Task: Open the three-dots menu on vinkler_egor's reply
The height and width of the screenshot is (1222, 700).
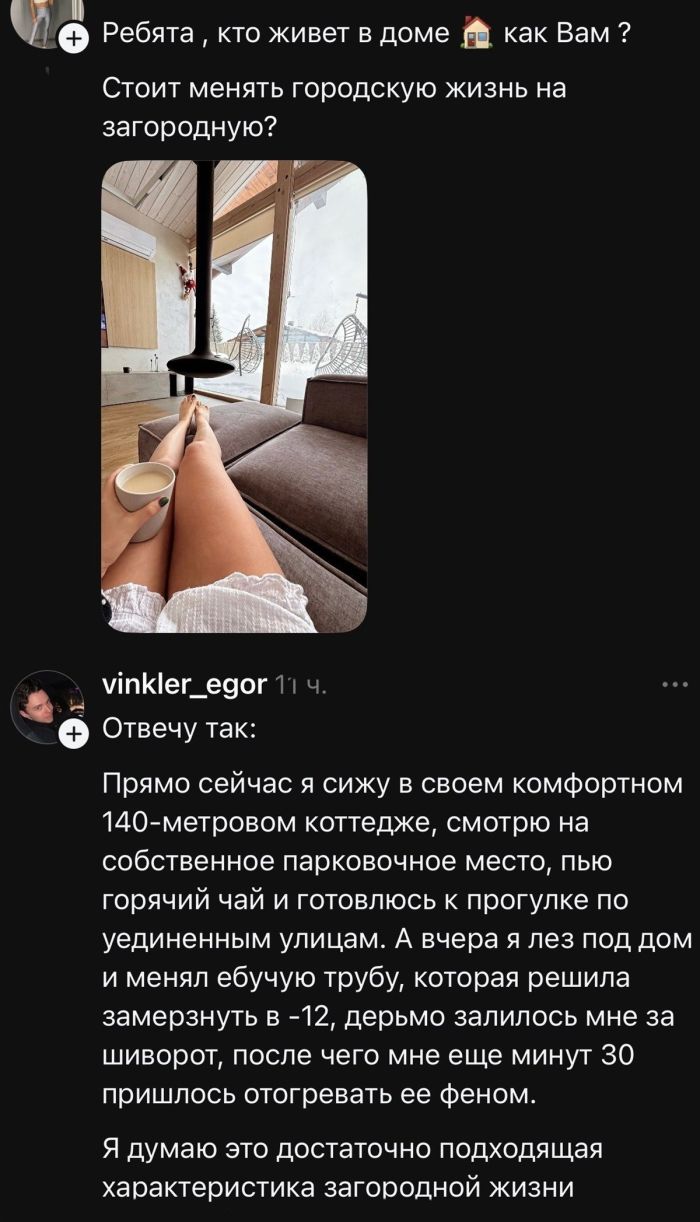Action: point(676,686)
